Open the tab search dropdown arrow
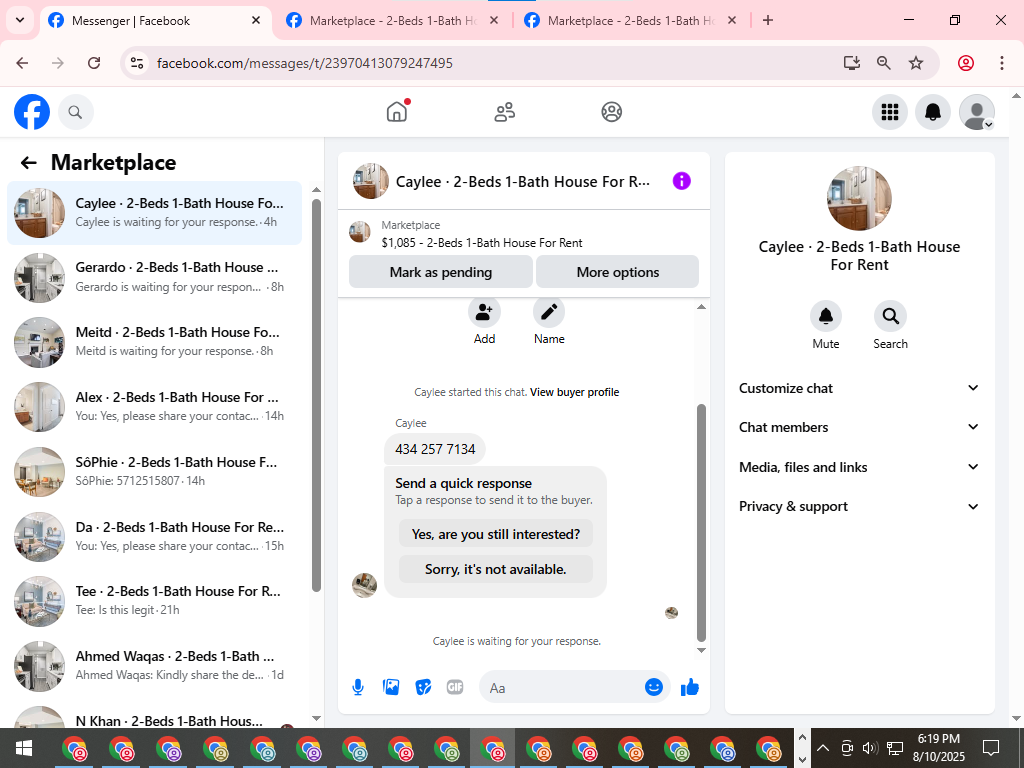 pyautogui.click(x=20, y=20)
